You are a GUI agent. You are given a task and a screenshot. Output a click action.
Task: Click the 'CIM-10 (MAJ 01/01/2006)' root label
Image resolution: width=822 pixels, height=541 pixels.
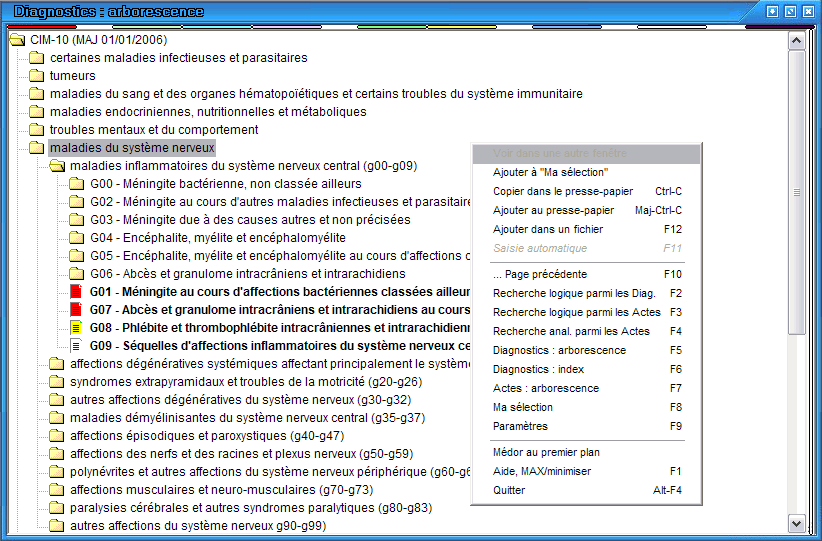pyautogui.click(x=99, y=40)
